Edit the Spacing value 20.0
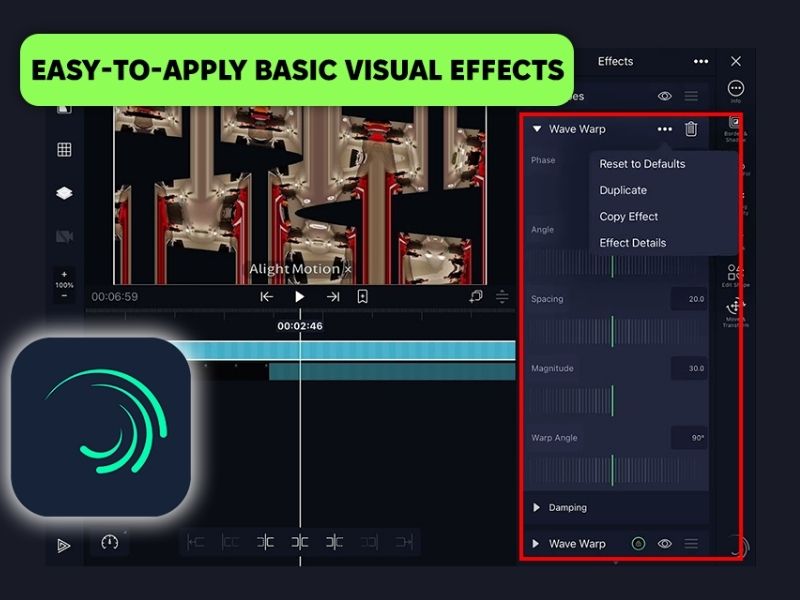The width and height of the screenshot is (800, 600). click(x=689, y=299)
